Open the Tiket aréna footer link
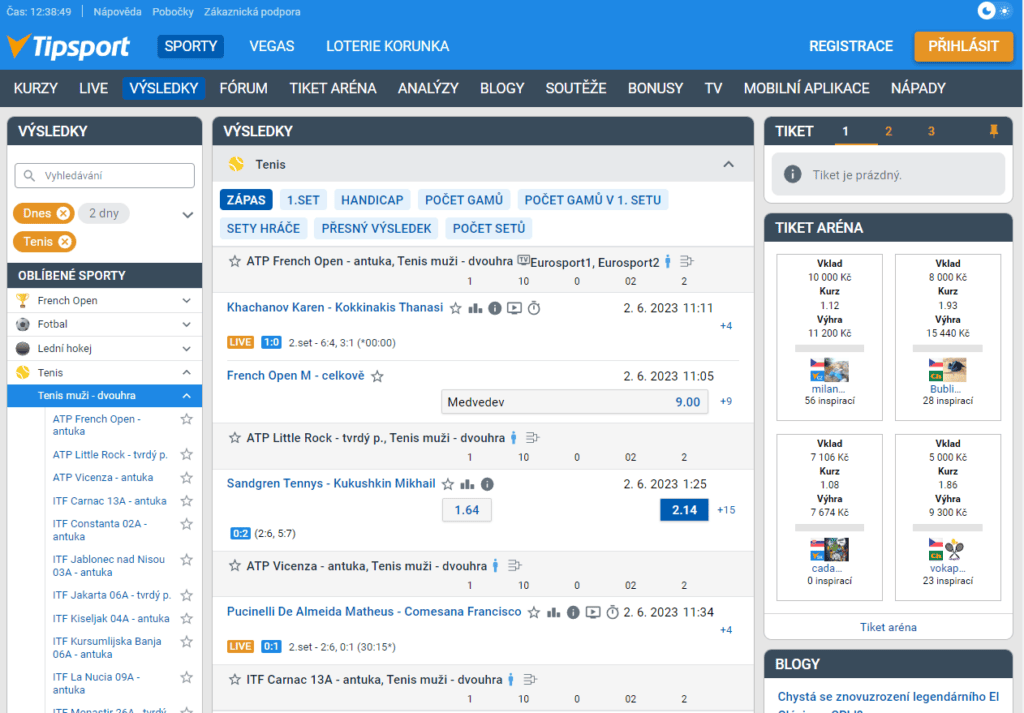The width and height of the screenshot is (1024, 713). pyautogui.click(x=888, y=627)
